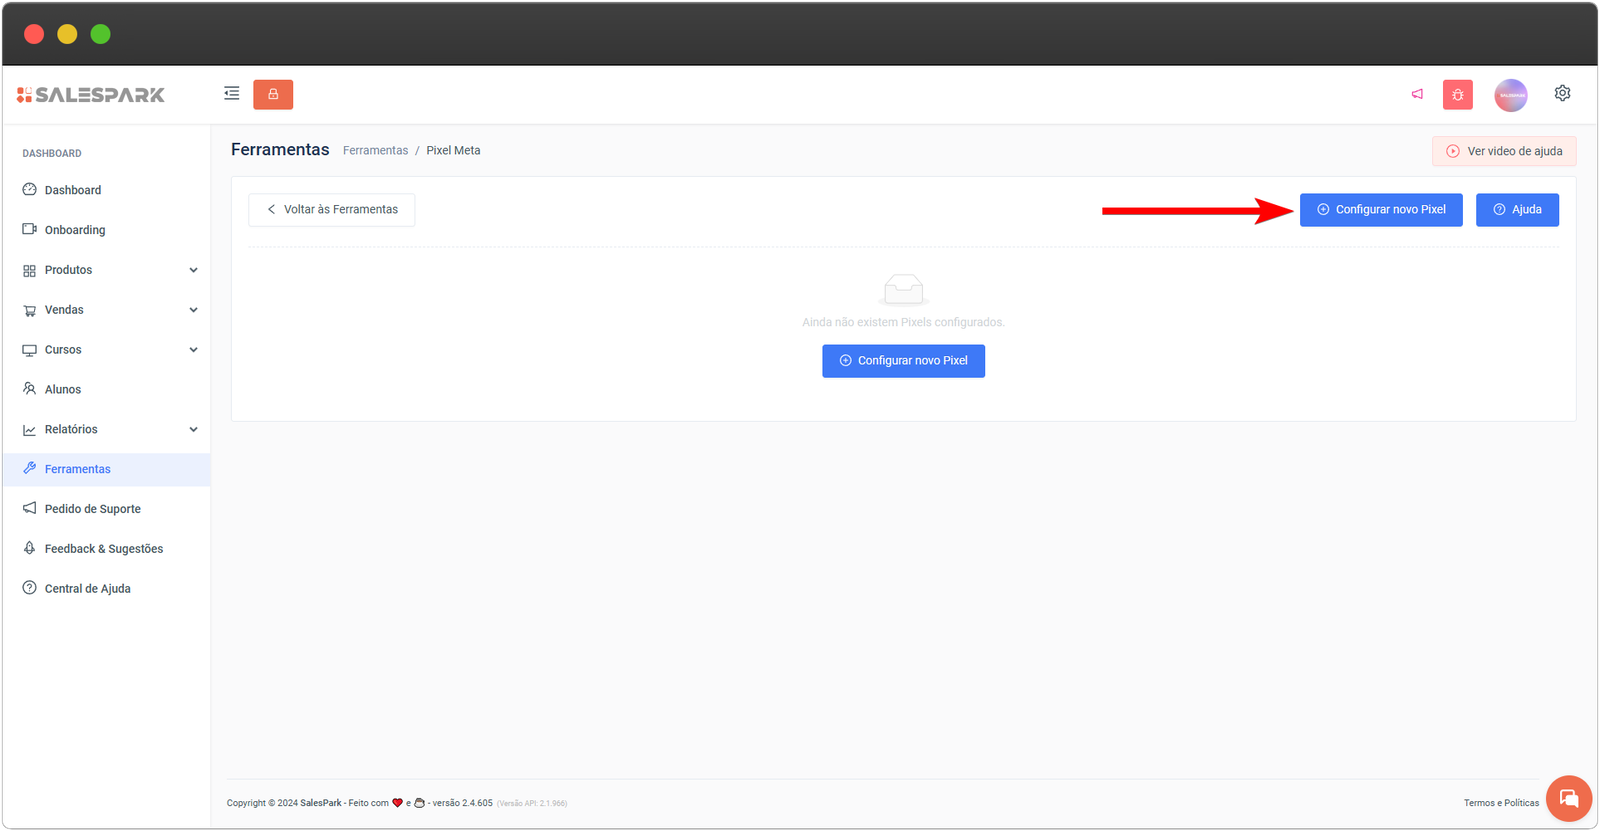Collapse the sidebar with the menu icon
The width and height of the screenshot is (1600, 831).
[x=232, y=94]
